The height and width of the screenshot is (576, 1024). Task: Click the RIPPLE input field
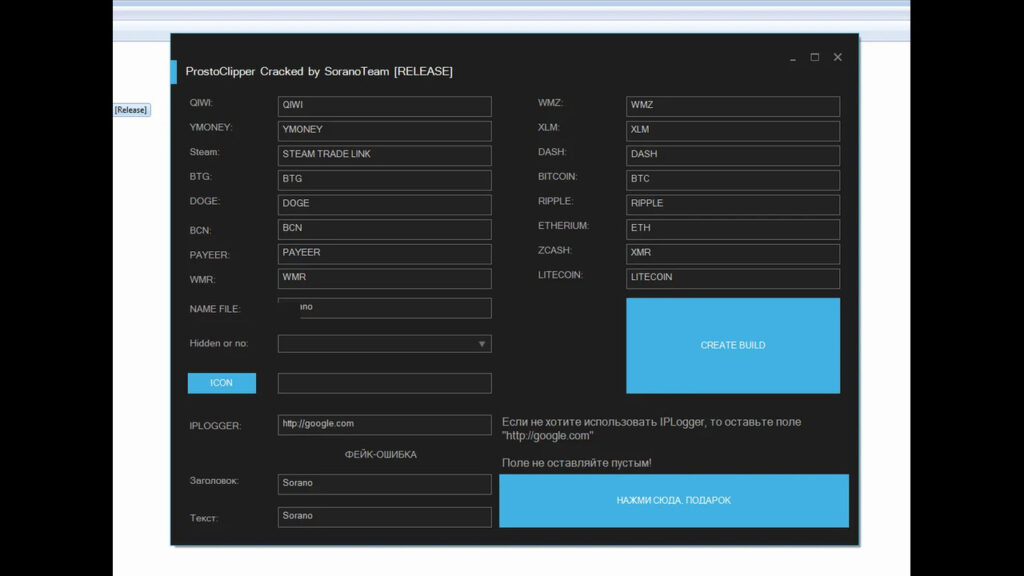point(733,204)
